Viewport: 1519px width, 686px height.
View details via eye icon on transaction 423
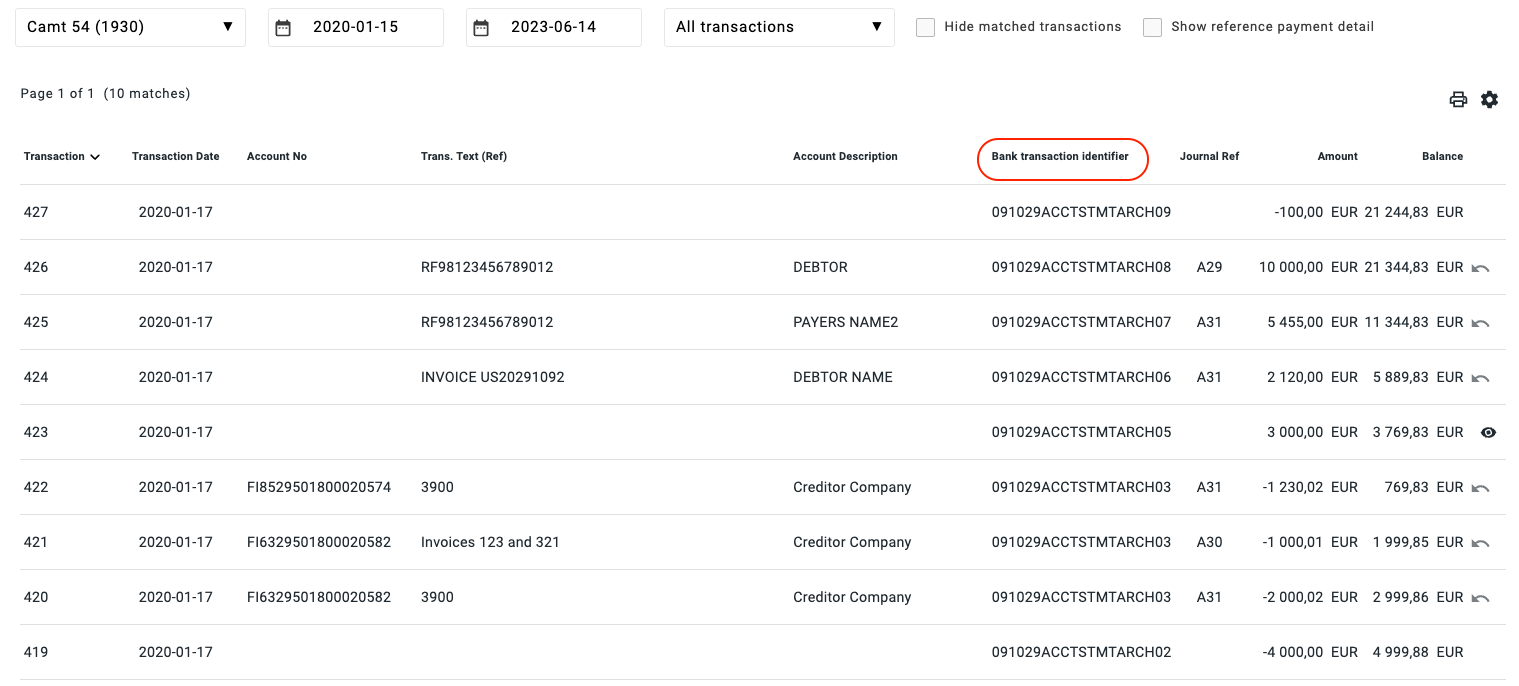[1488, 432]
